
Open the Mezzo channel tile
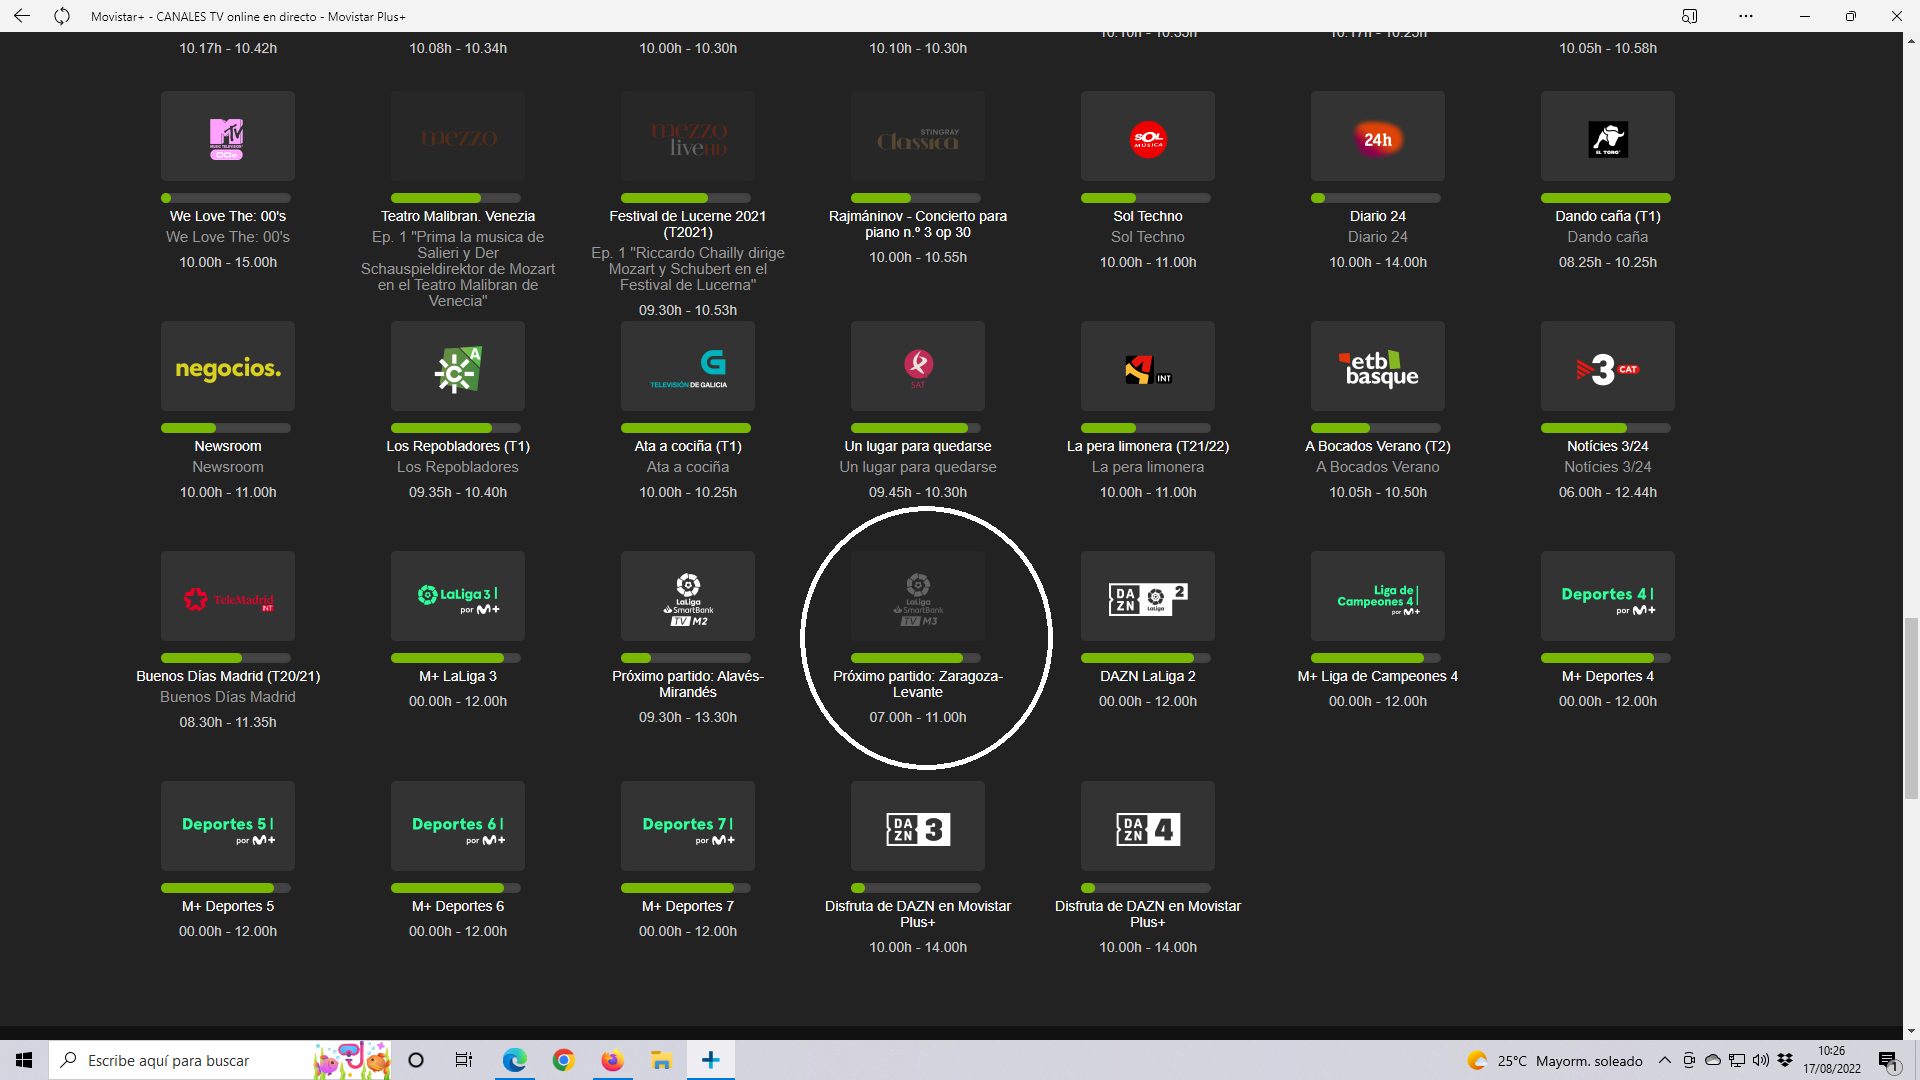pyautogui.click(x=458, y=136)
